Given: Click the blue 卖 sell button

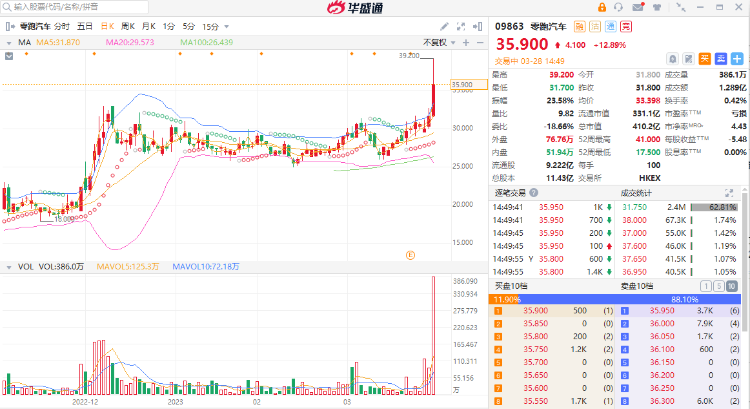Looking at the screenshot, I should pyautogui.click(x=721, y=59).
